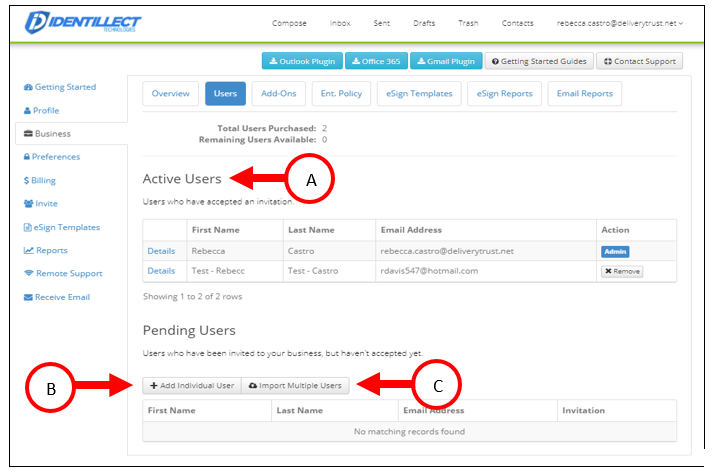Viewport: 718px width, 474px height.
Task: Select Receive Email in the sidebar
Action: [60, 297]
